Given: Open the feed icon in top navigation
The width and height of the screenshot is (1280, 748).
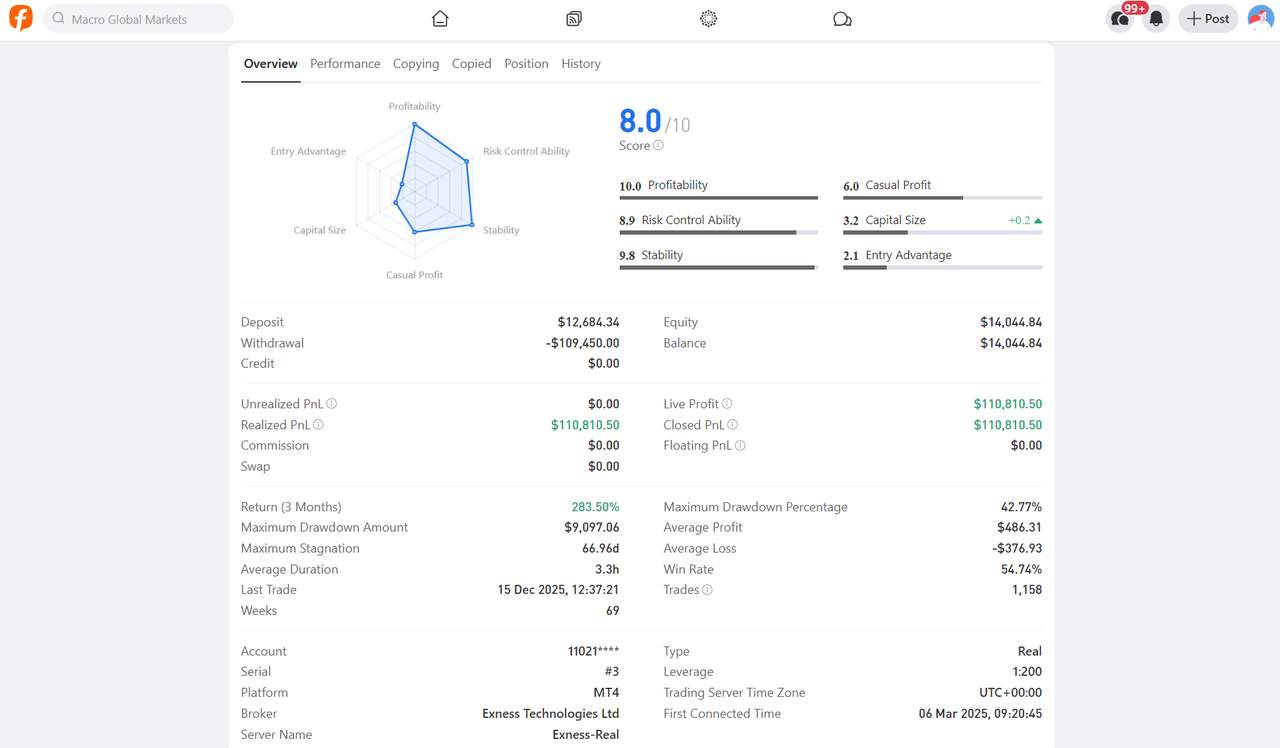Looking at the screenshot, I should pyautogui.click(x=573, y=18).
